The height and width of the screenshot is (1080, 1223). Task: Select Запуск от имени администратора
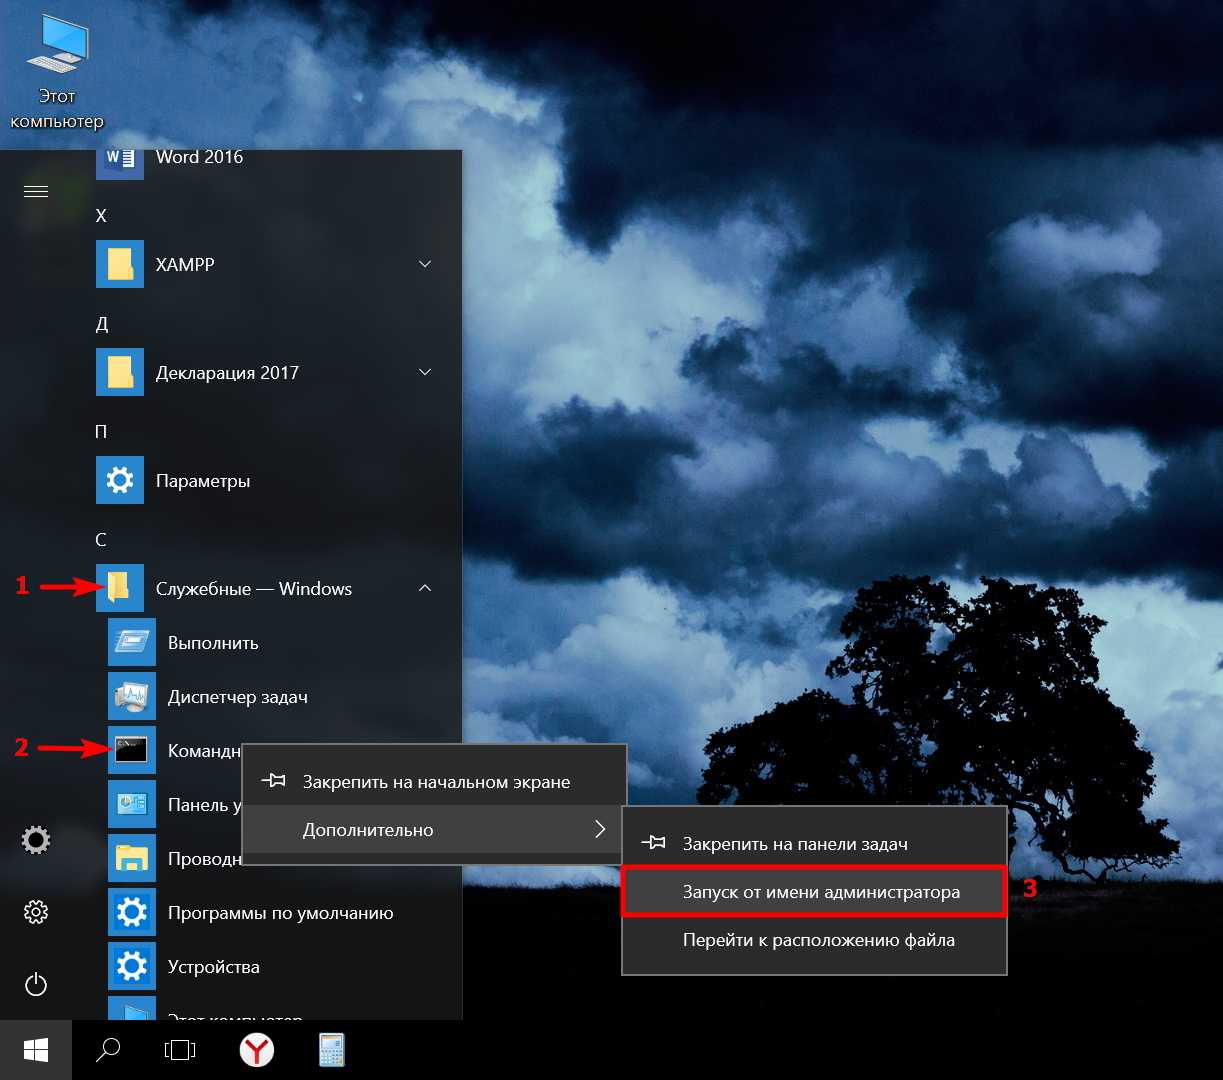coord(820,892)
